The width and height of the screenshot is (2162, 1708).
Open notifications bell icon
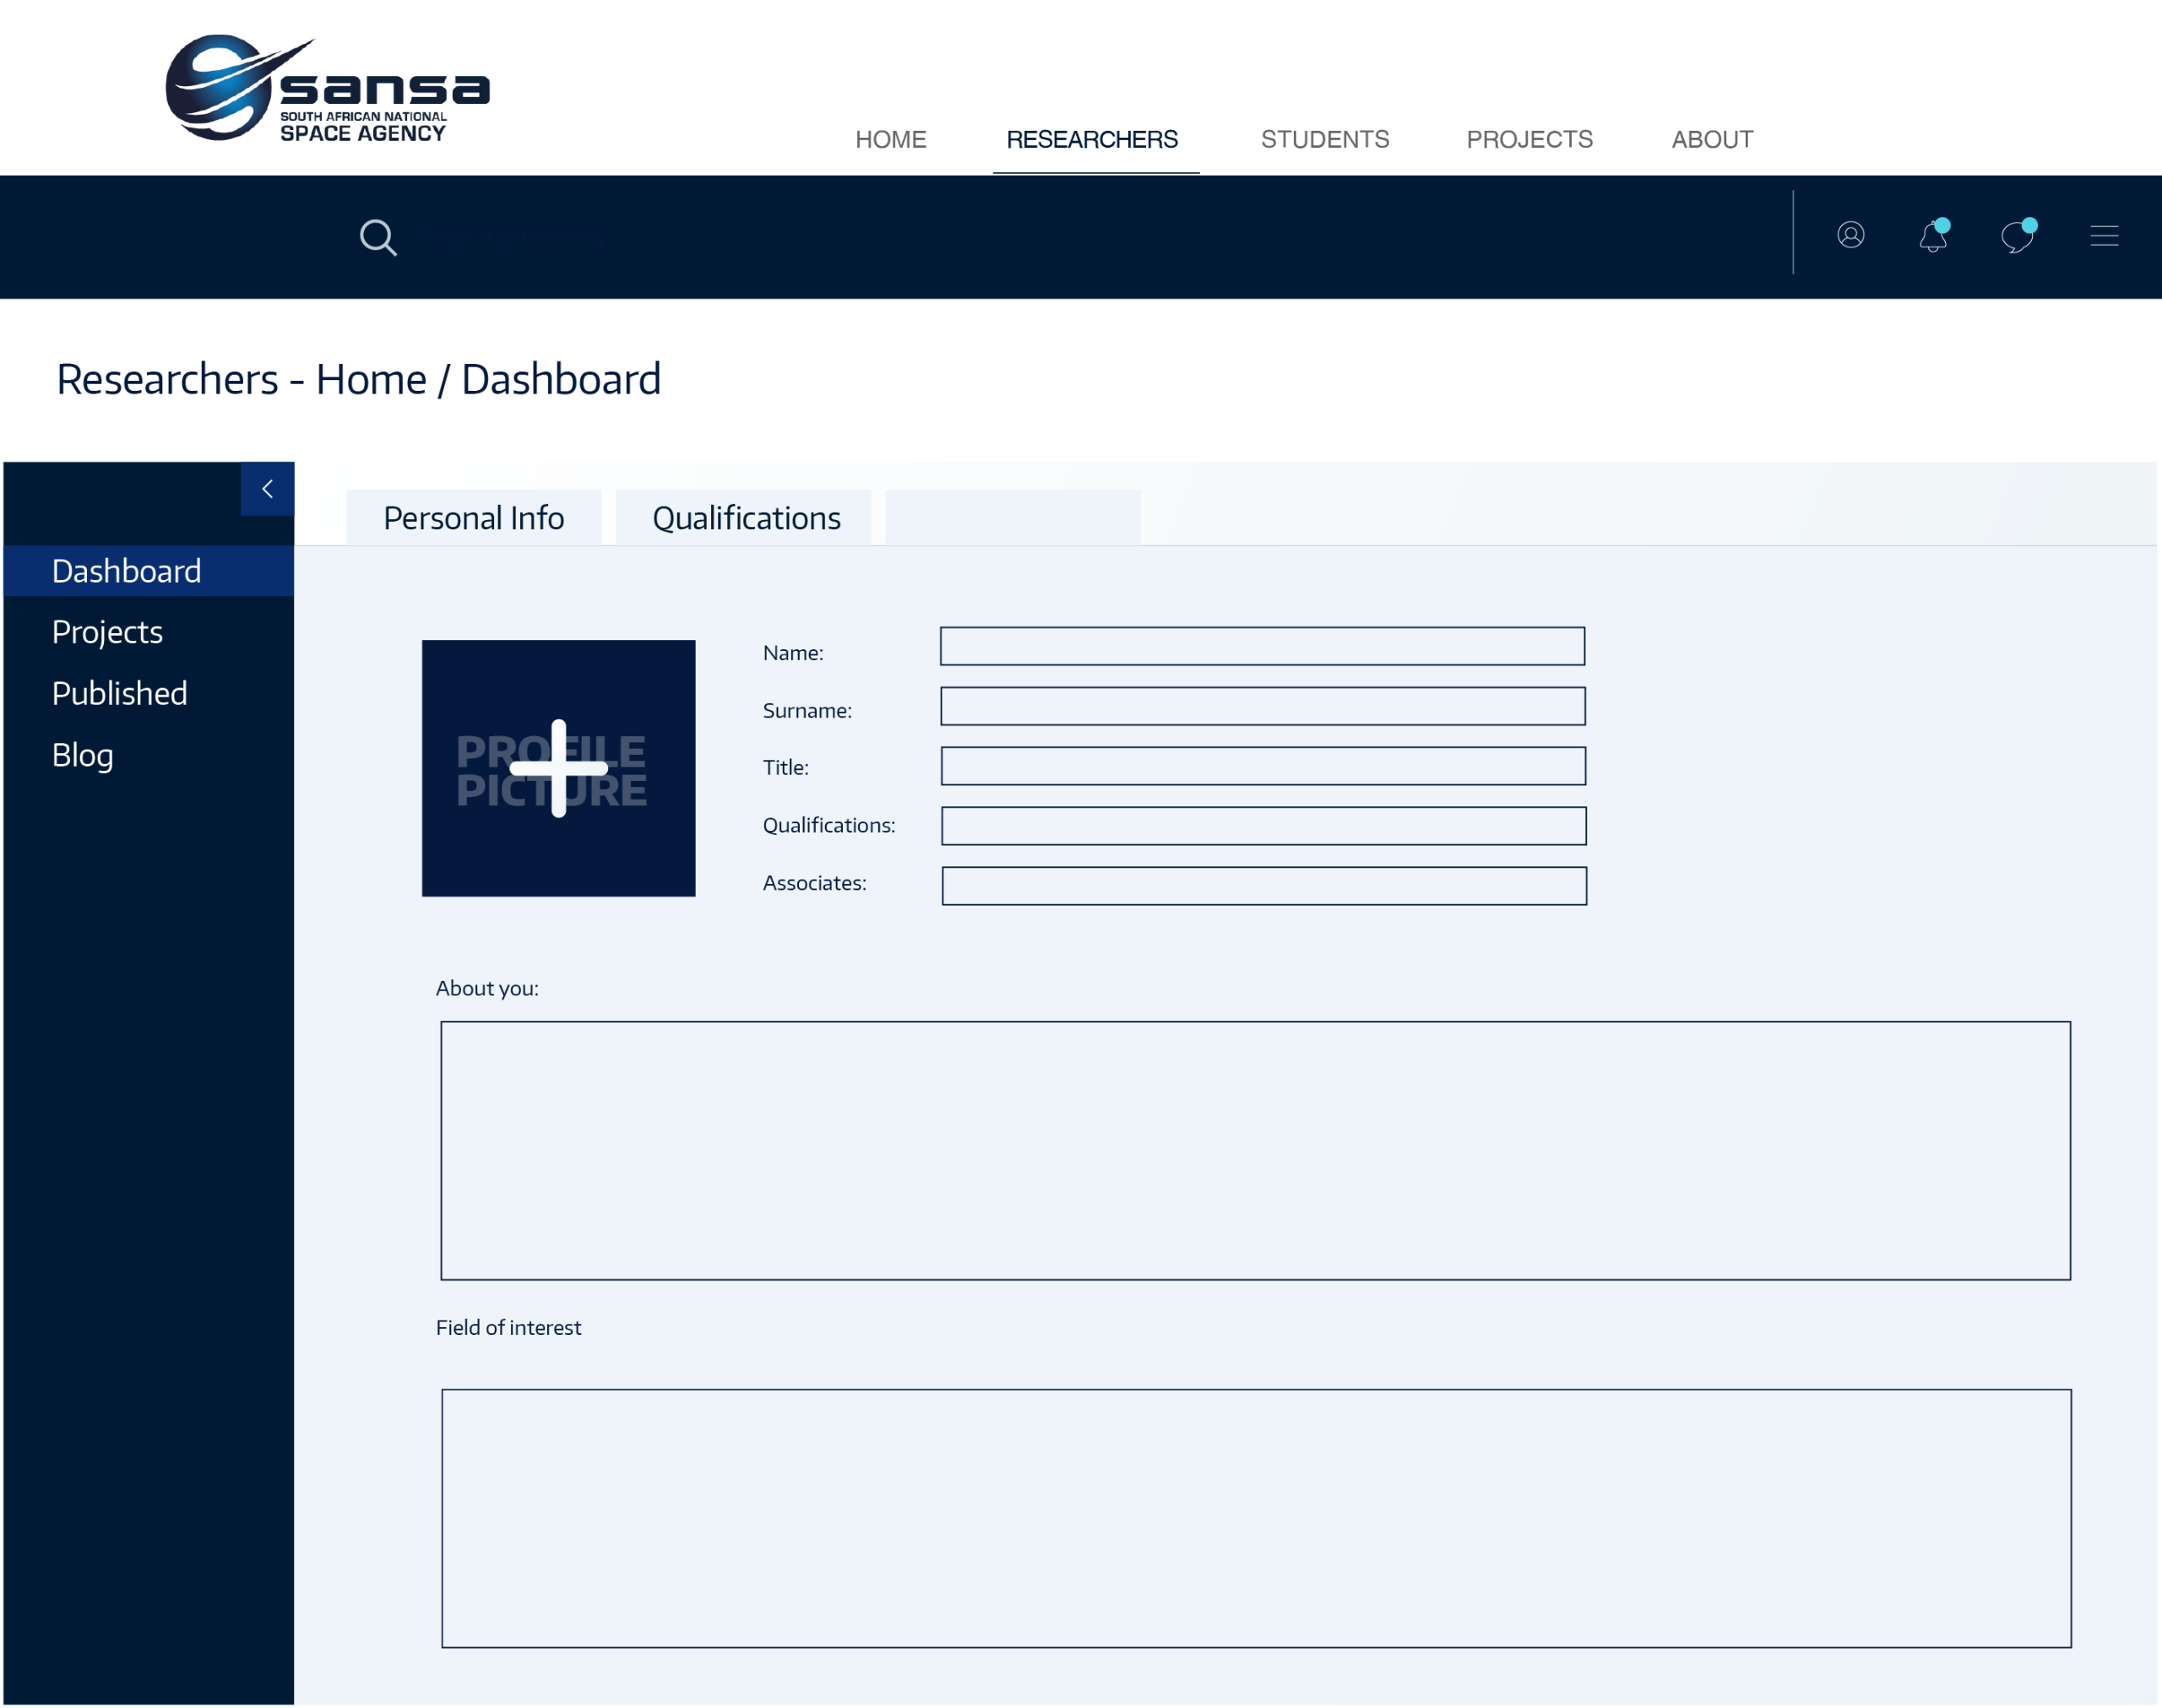[1934, 235]
